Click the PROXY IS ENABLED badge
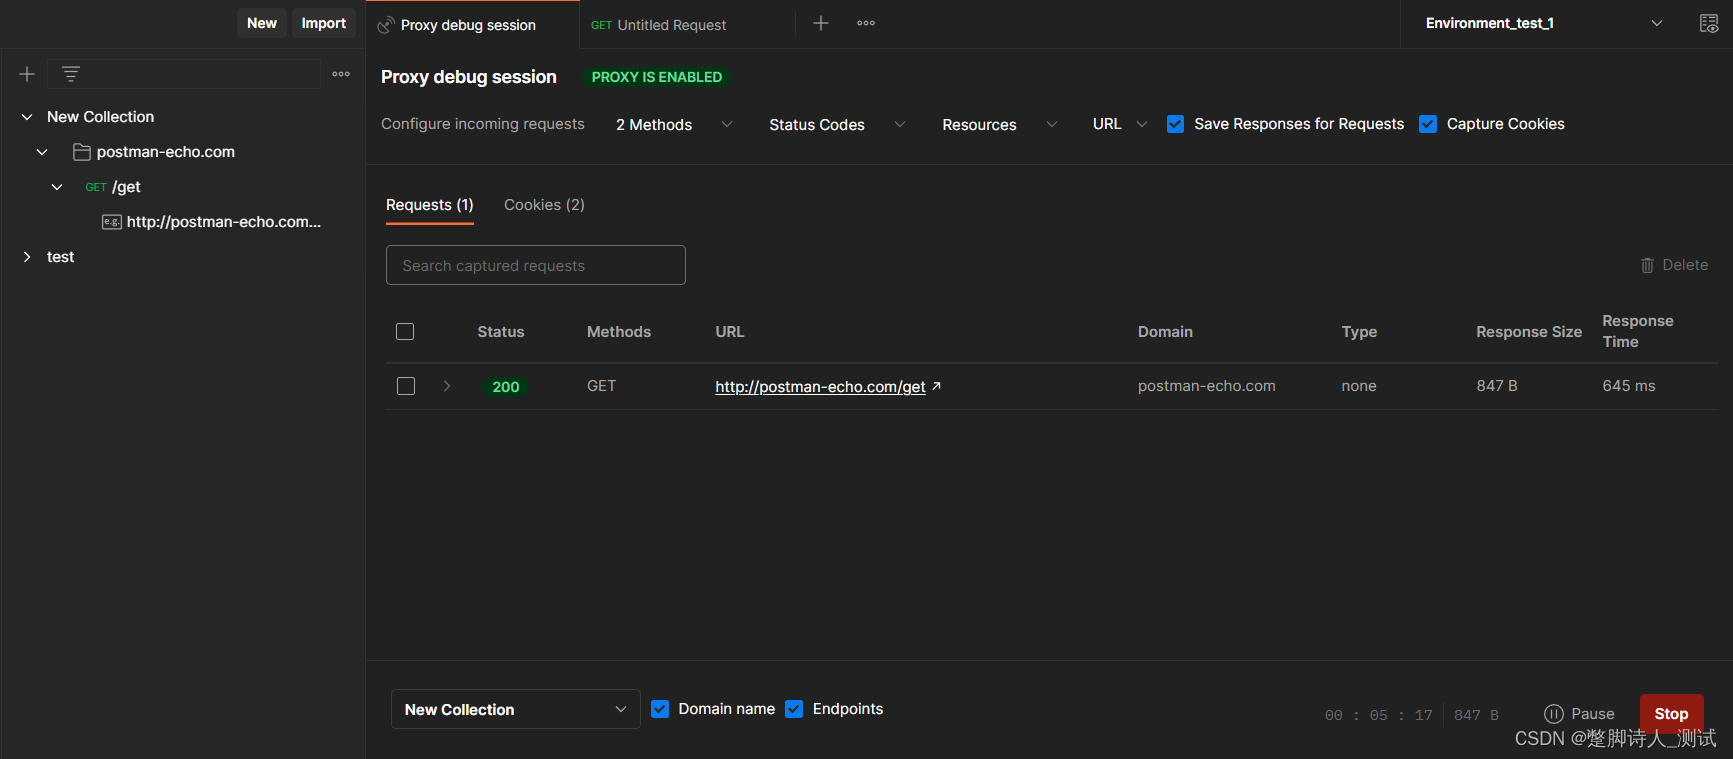 coord(657,77)
